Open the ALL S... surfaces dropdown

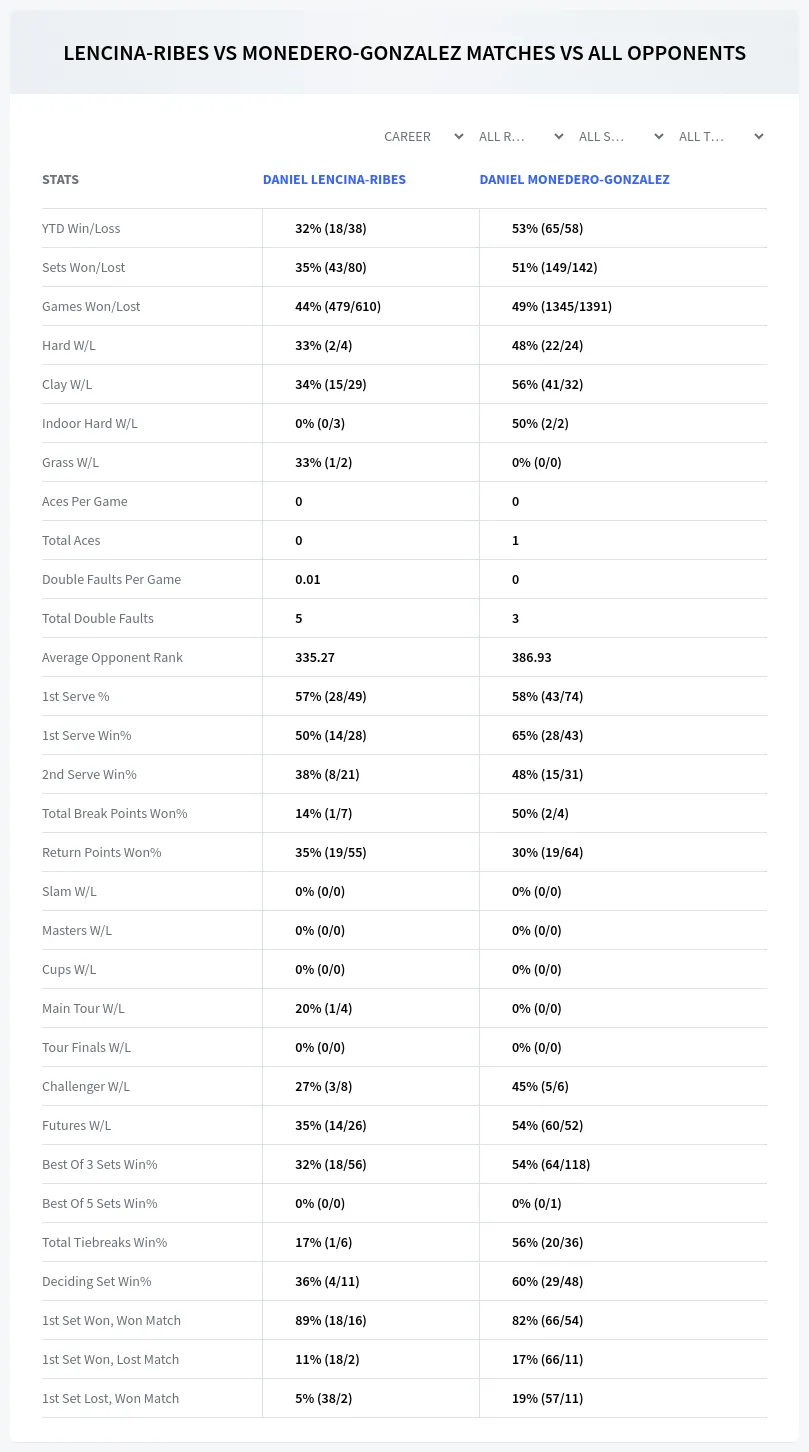(x=621, y=136)
